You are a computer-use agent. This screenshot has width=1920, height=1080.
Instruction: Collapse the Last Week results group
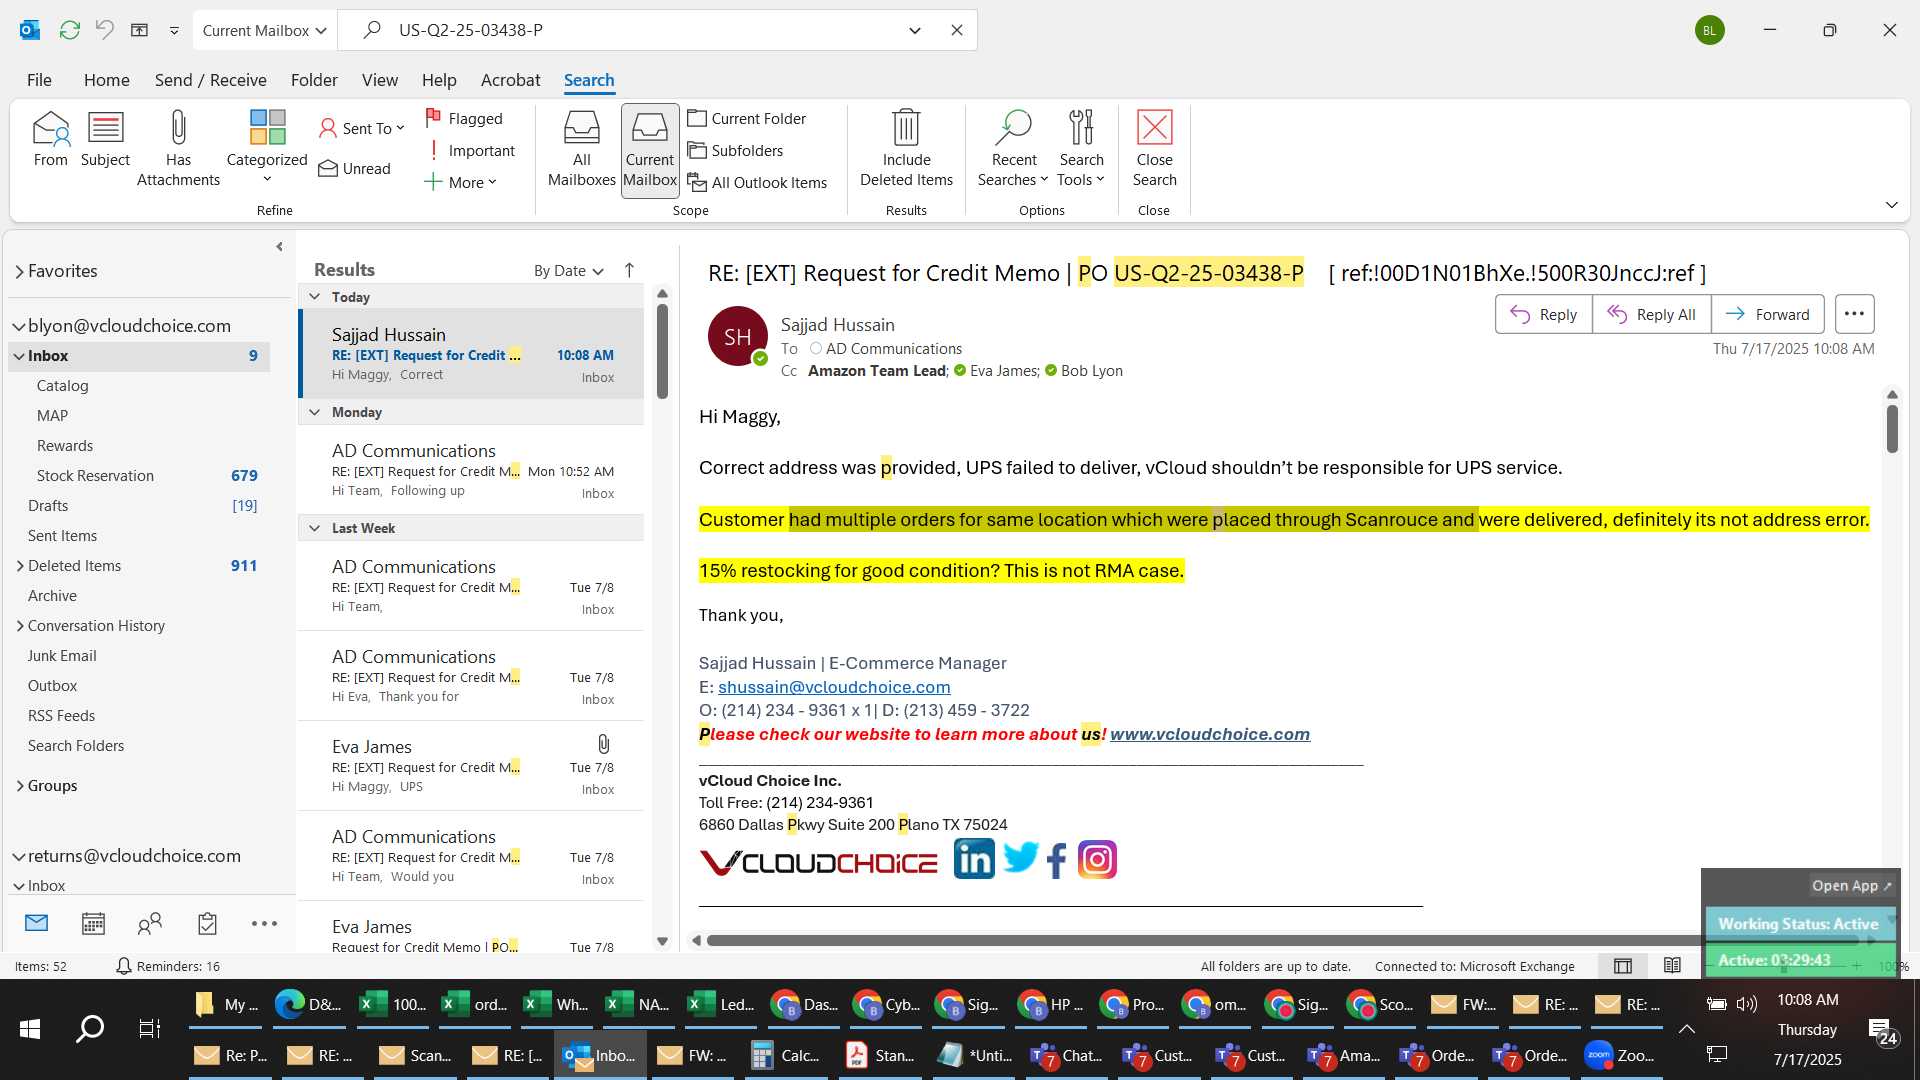[314, 528]
